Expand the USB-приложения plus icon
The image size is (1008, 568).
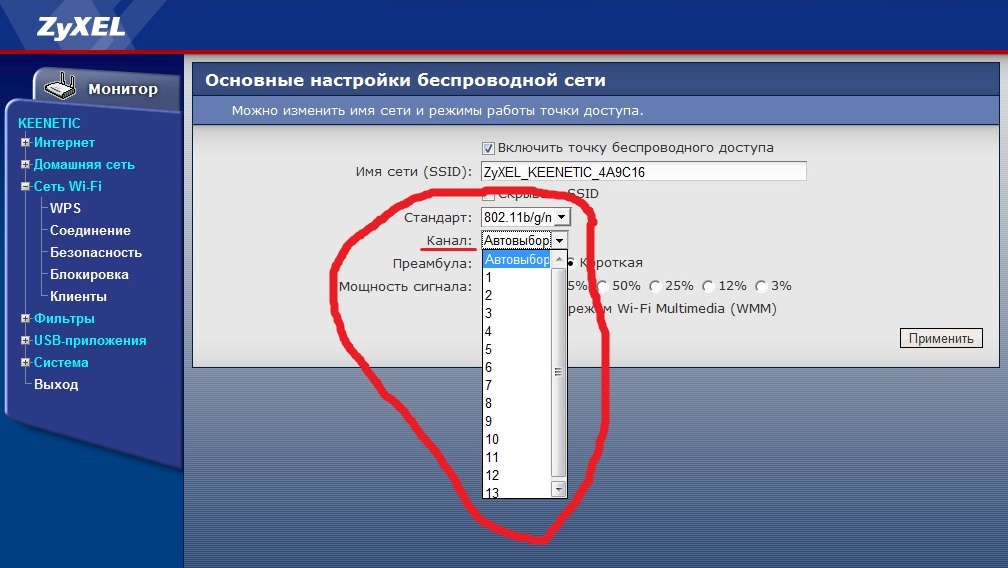25,341
